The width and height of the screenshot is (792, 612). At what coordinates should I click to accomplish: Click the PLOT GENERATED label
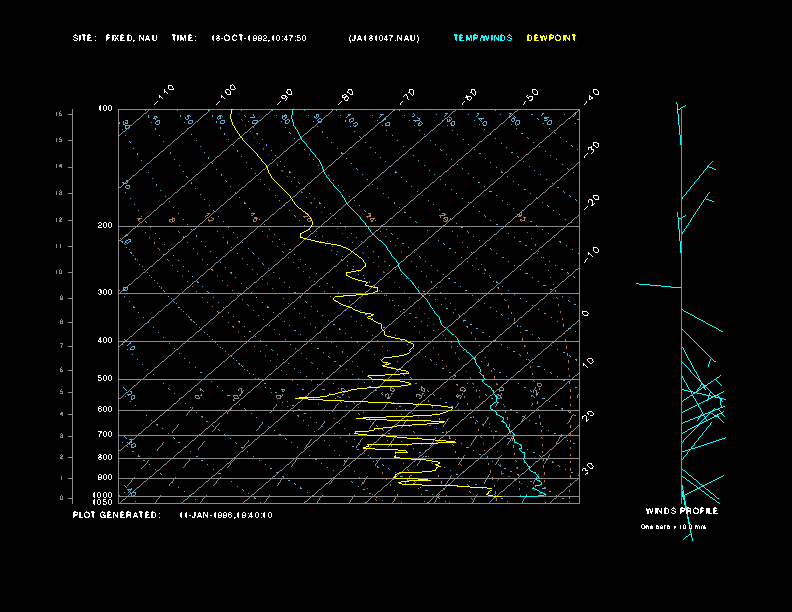point(116,515)
